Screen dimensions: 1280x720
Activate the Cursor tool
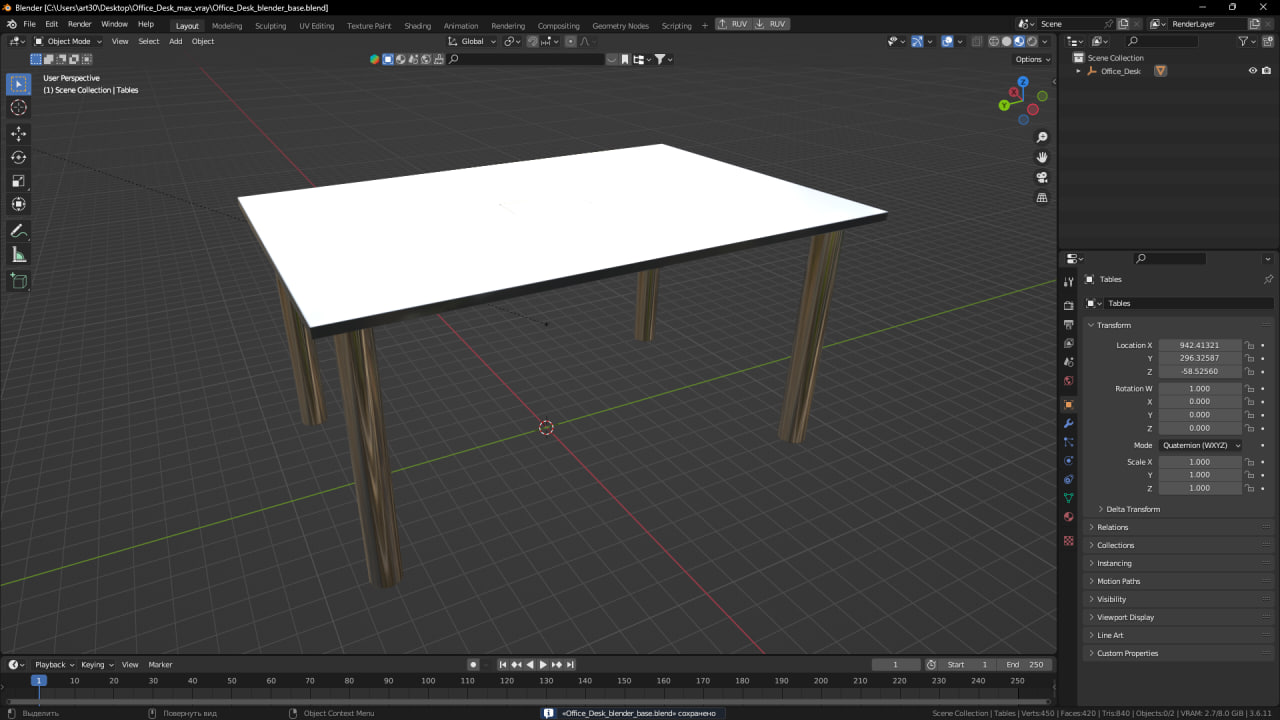[x=19, y=108]
